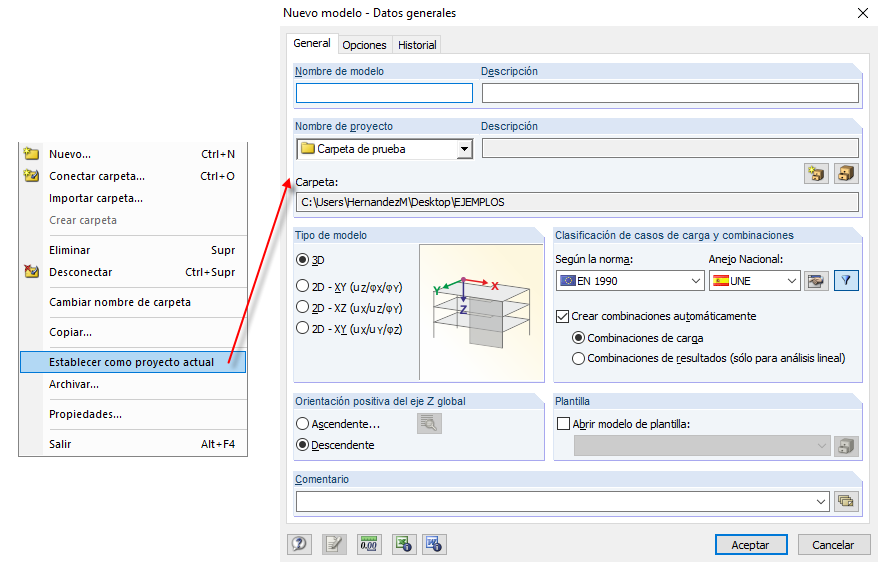Click the comment library icon
The width and height of the screenshot is (879, 563).
tap(846, 501)
